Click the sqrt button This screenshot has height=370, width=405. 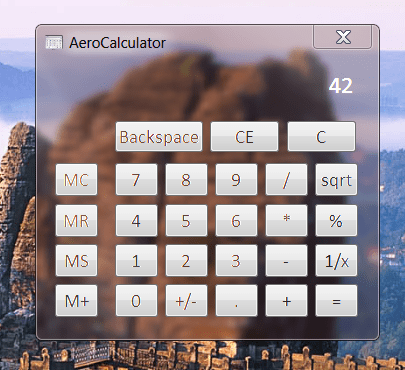click(x=336, y=180)
